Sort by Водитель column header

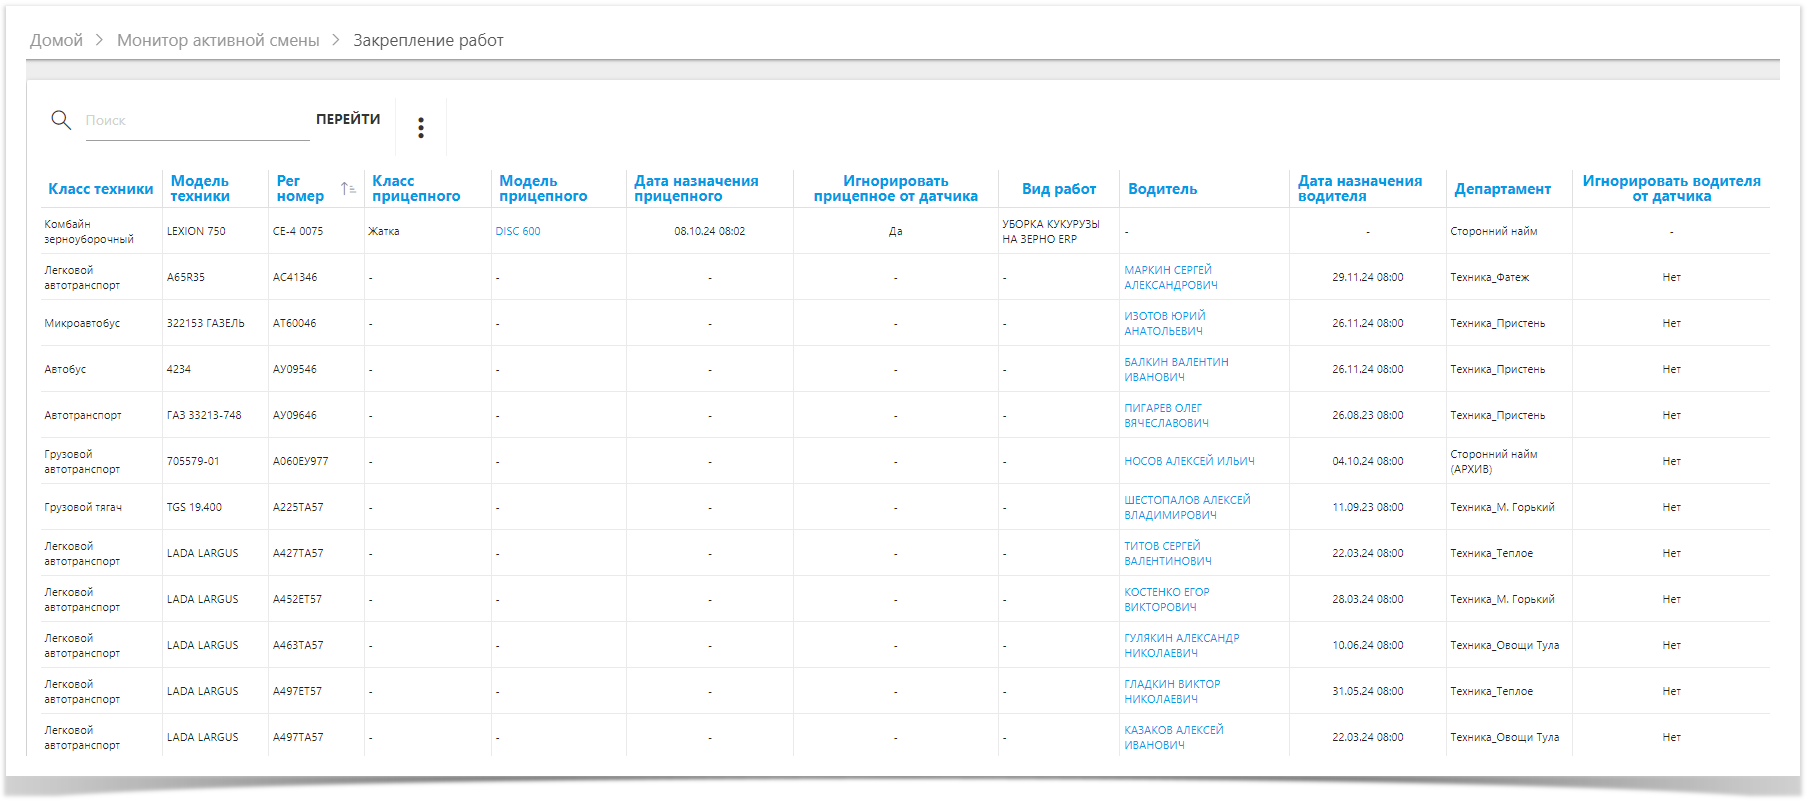[x=1162, y=189]
